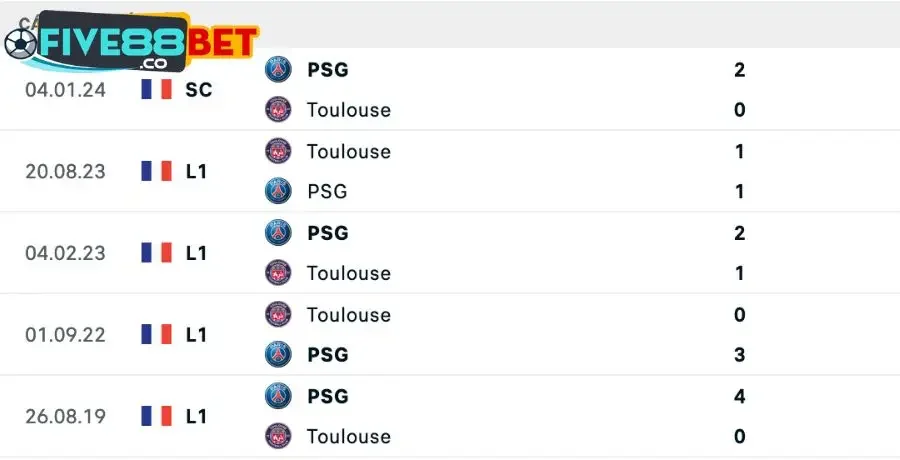Select Toulouse team name in 26.08.19 match
Viewport: 900px width, 460px height.
(348, 436)
